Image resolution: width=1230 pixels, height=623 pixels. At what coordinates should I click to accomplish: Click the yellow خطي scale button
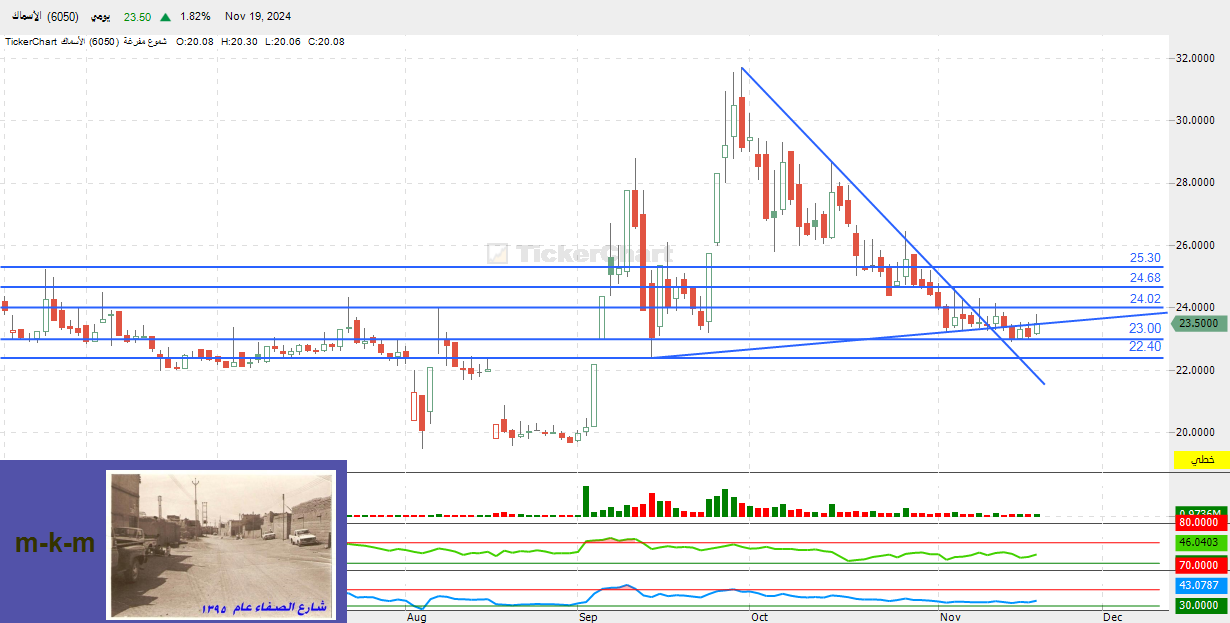tap(1201, 460)
